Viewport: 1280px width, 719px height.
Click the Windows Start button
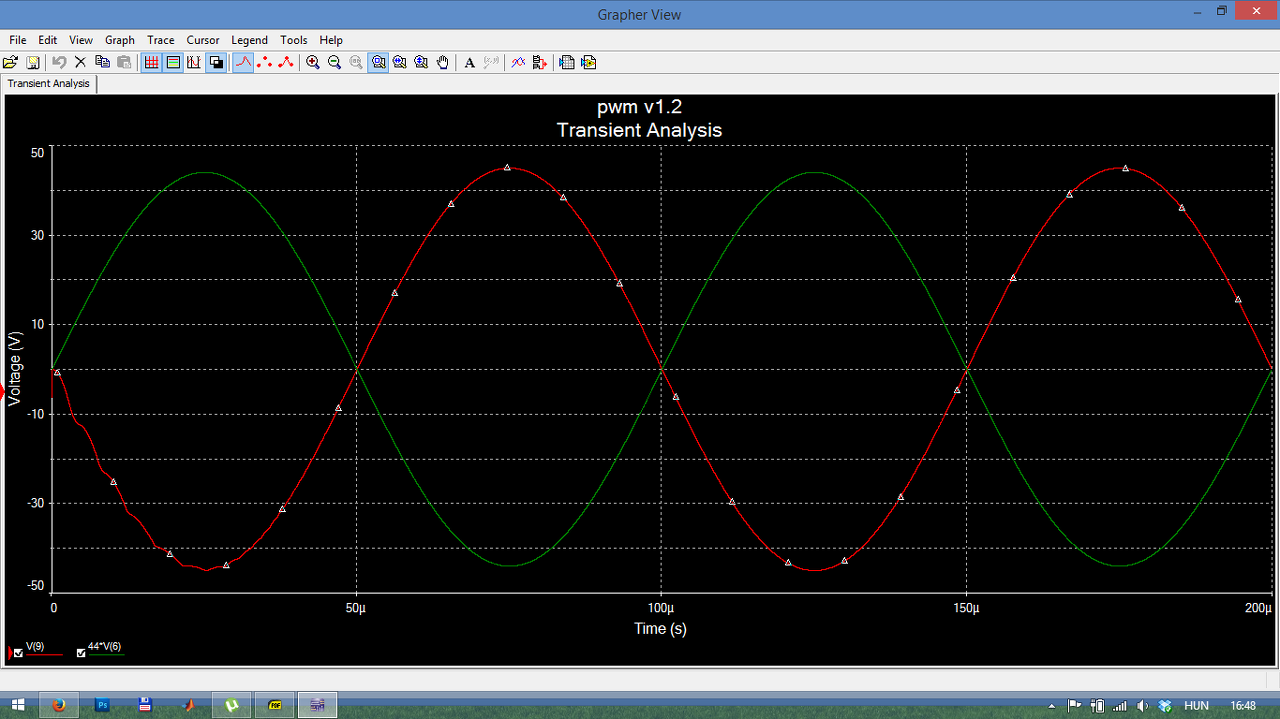18,705
